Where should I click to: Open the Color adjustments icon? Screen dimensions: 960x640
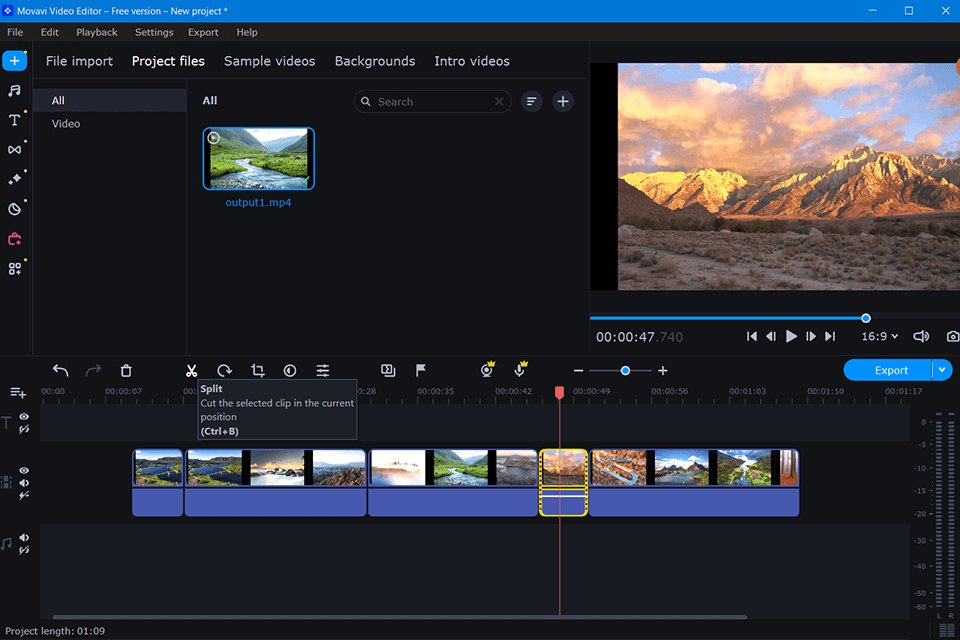290,370
